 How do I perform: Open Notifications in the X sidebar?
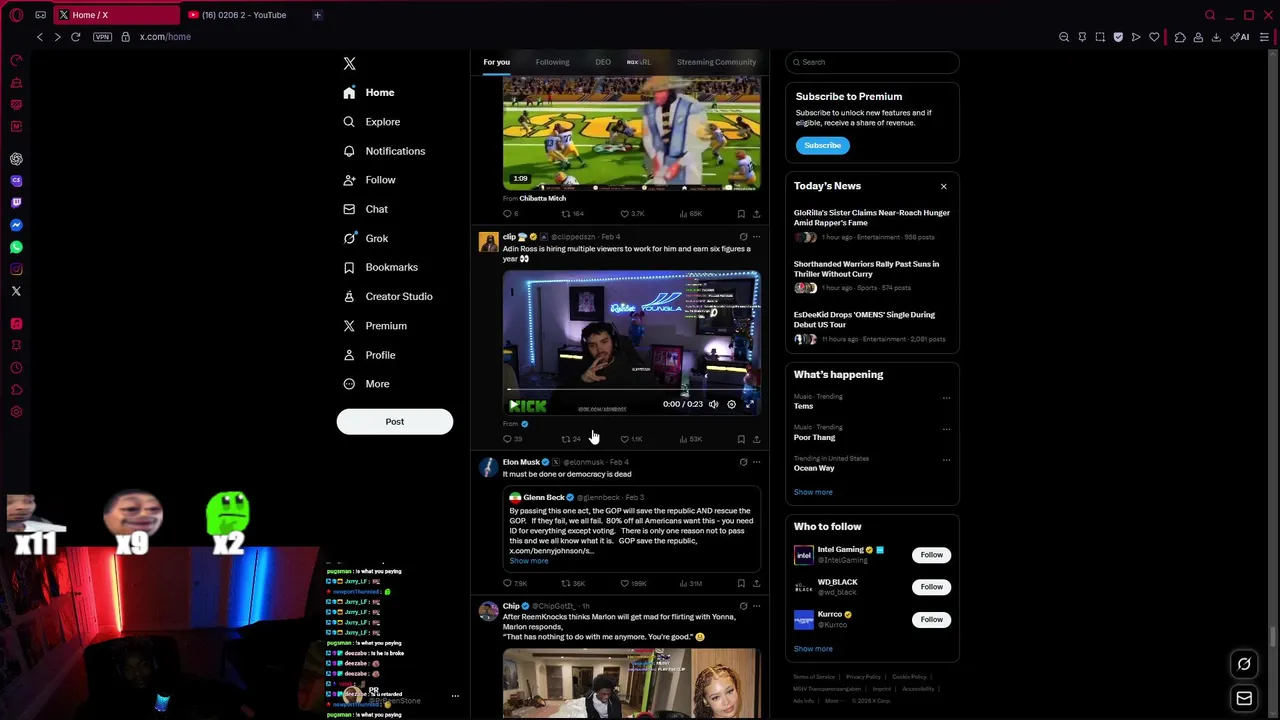[384, 151]
